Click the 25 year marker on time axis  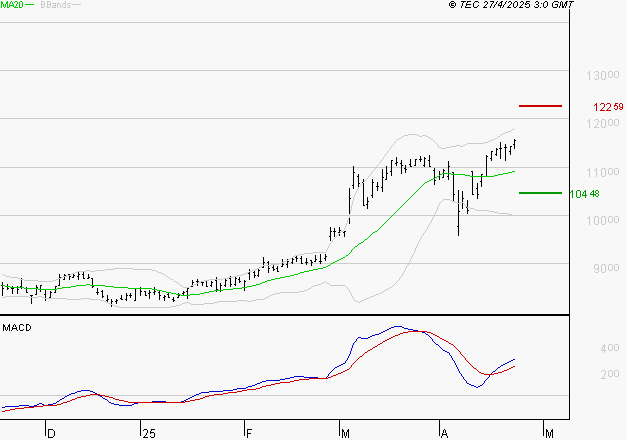[149, 434]
